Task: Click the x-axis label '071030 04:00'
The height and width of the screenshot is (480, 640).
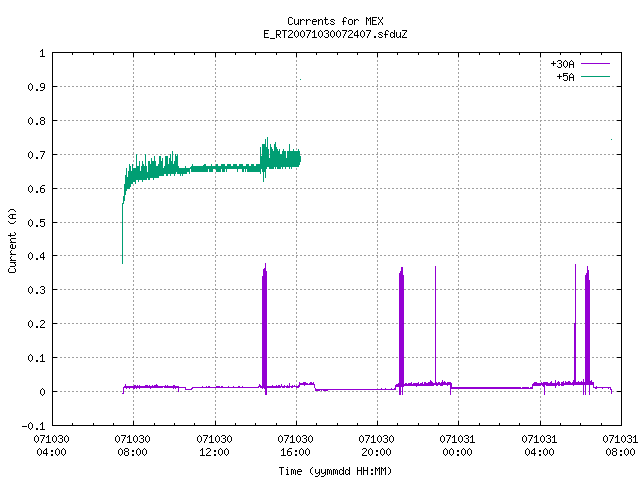Action: 51,446
